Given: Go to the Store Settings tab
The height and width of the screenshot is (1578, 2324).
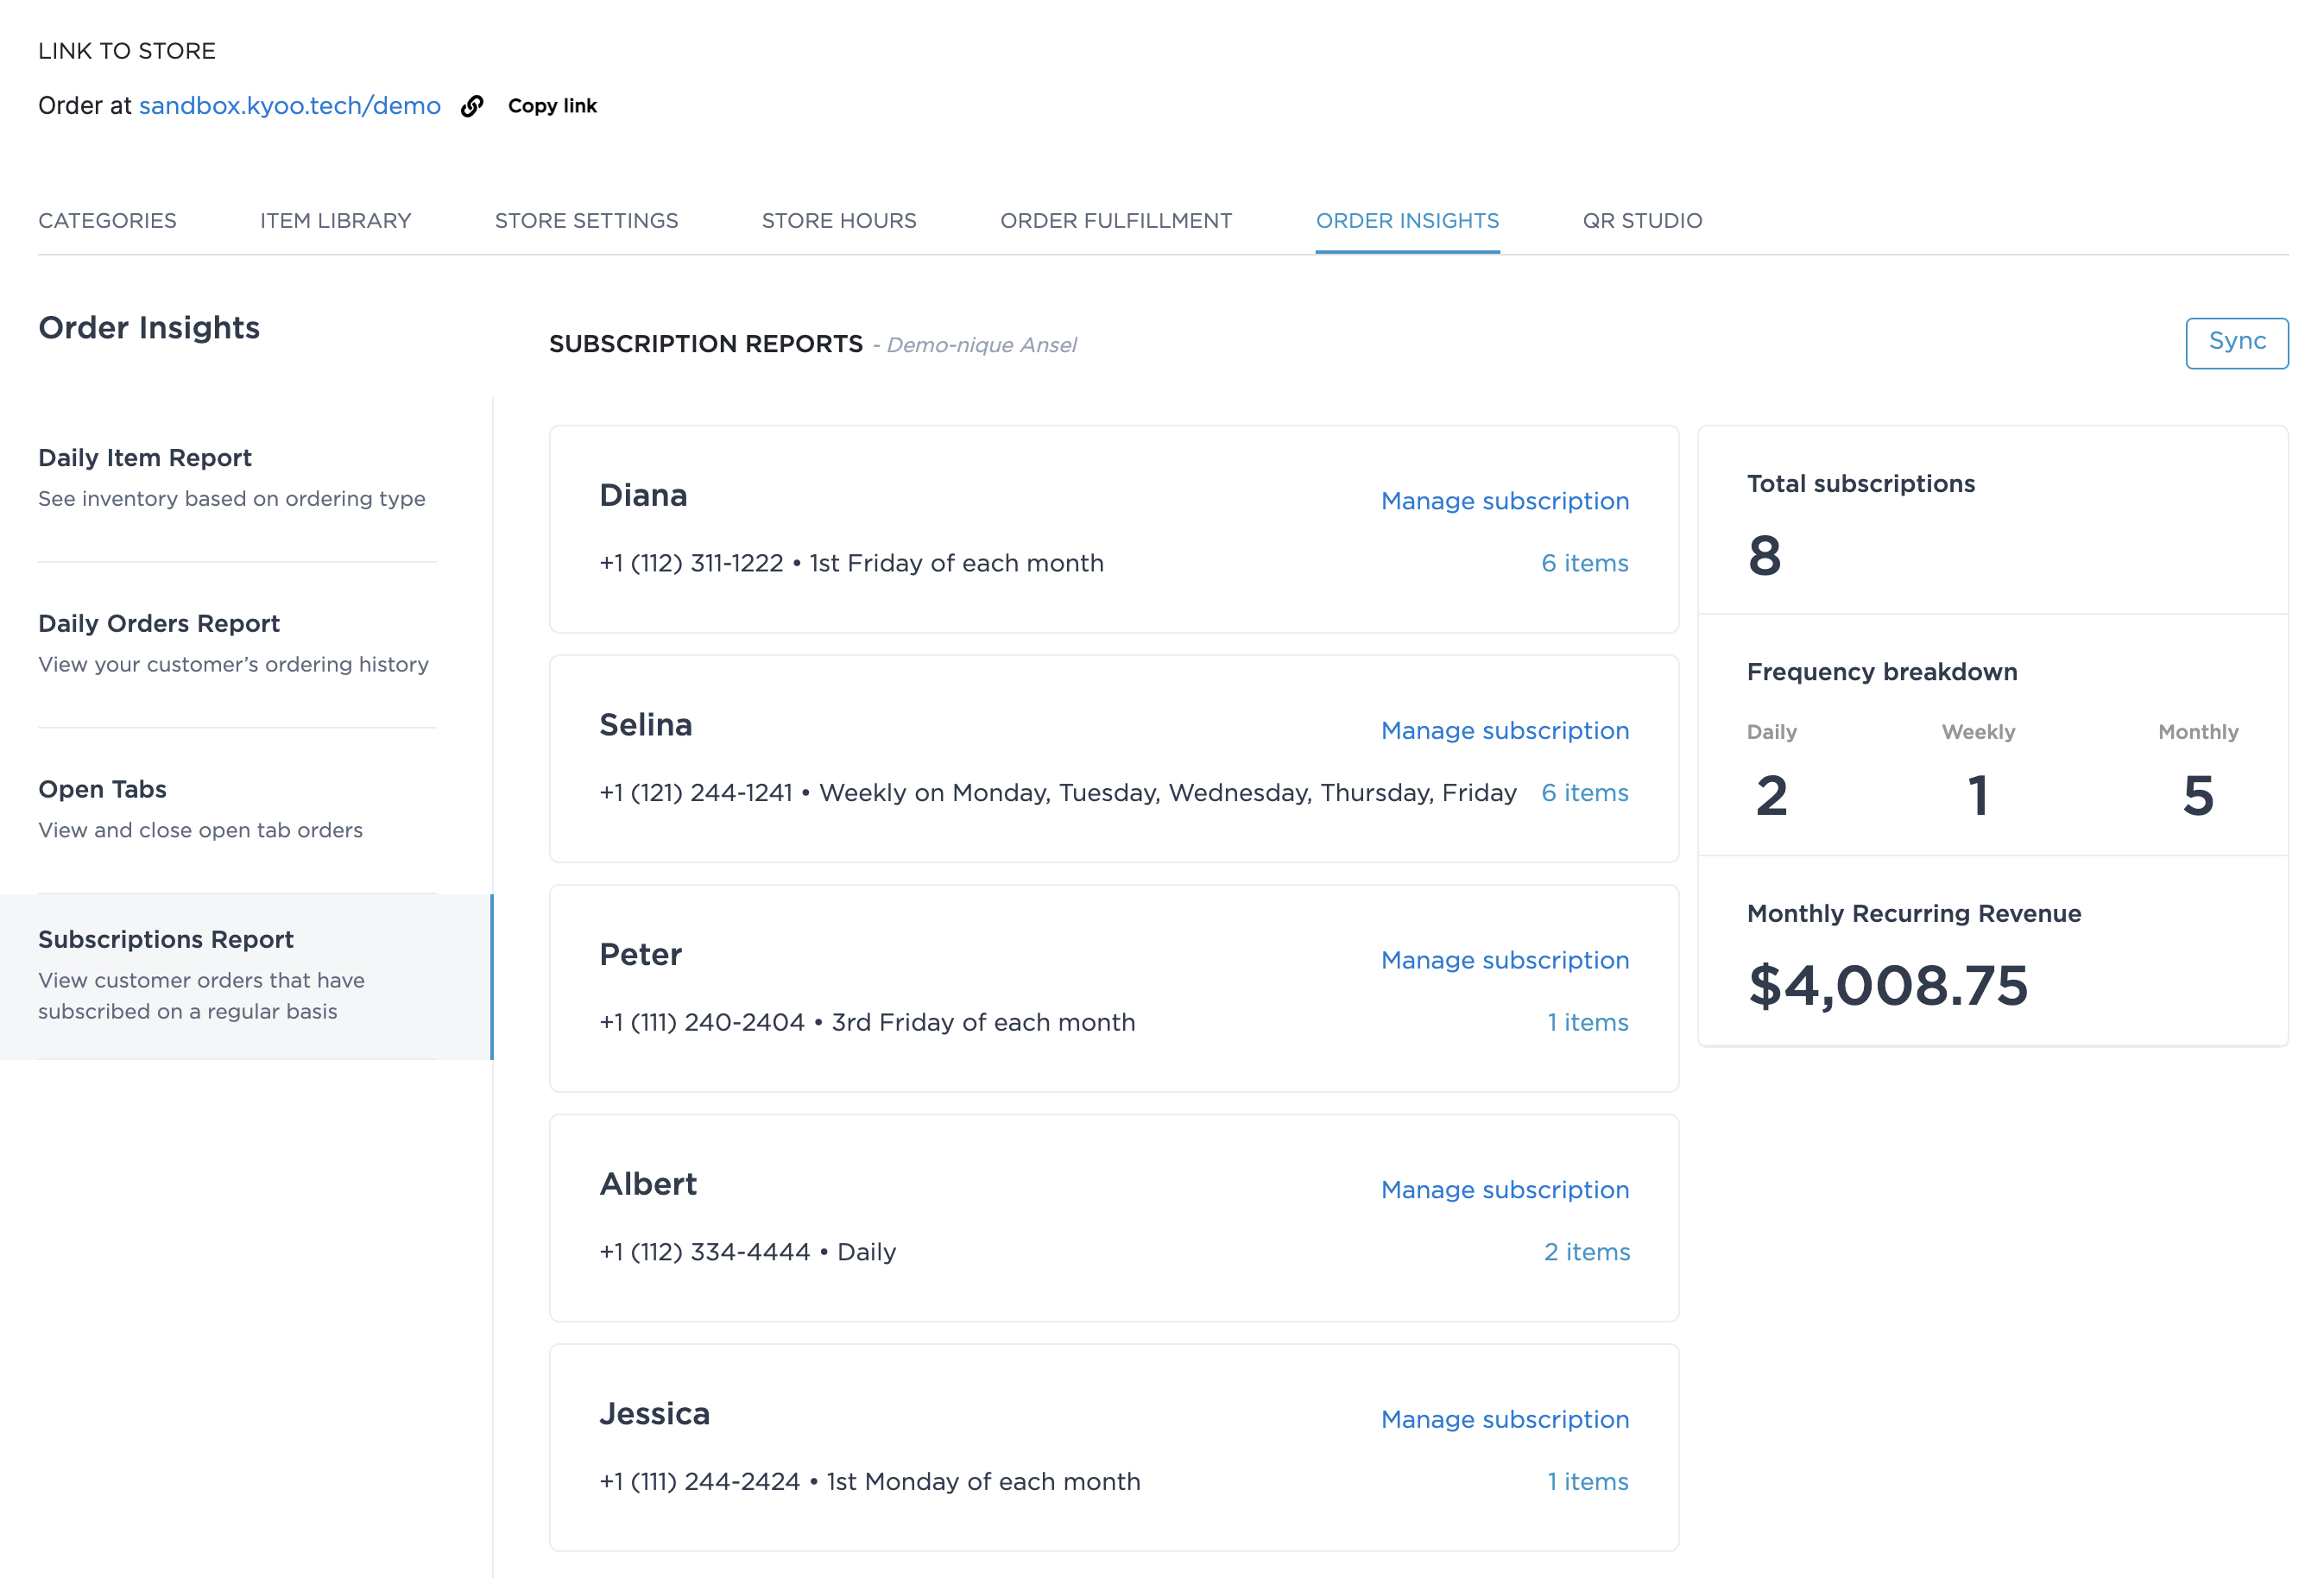Looking at the screenshot, I should pos(586,221).
